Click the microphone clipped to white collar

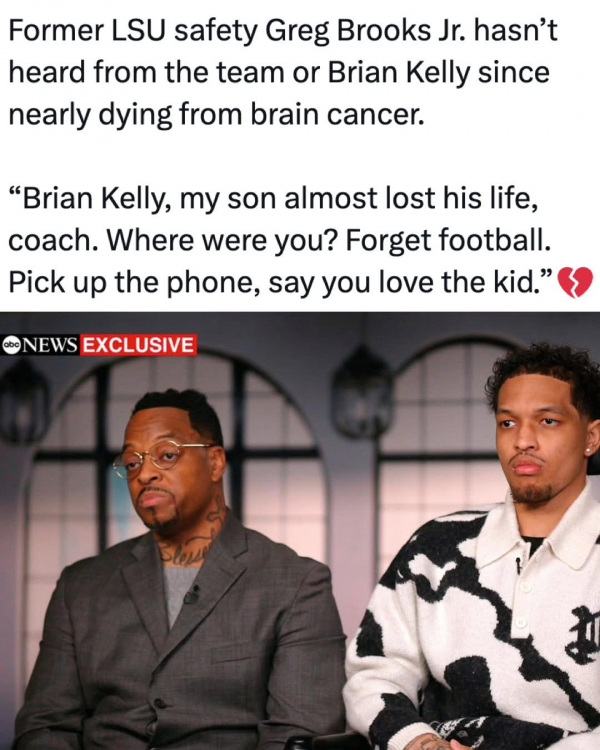518,565
